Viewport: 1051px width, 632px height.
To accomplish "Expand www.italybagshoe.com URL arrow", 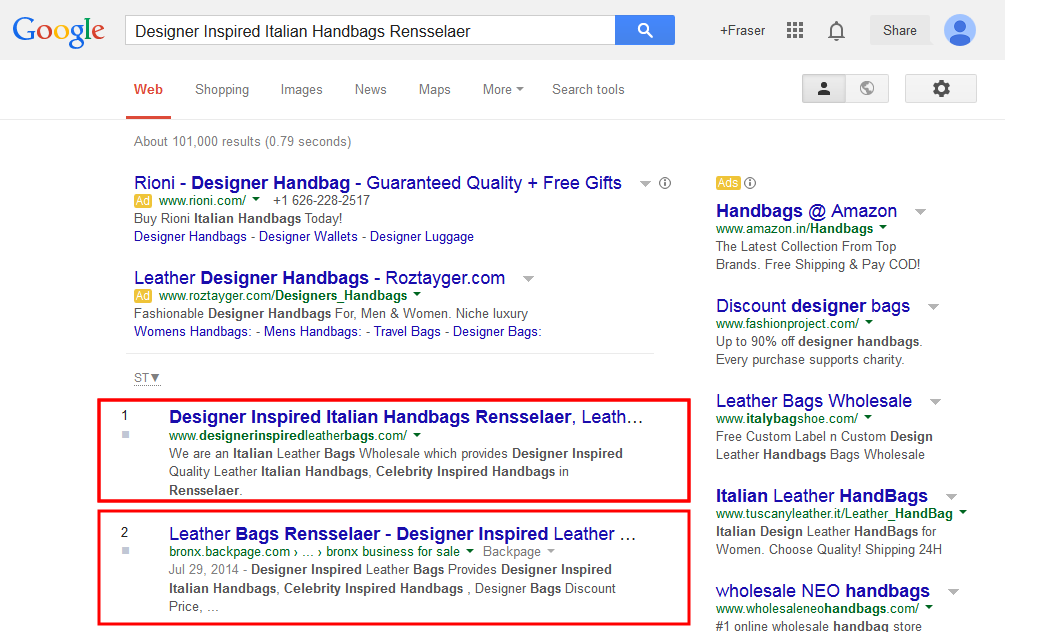I will pyautogui.click(x=868, y=418).
